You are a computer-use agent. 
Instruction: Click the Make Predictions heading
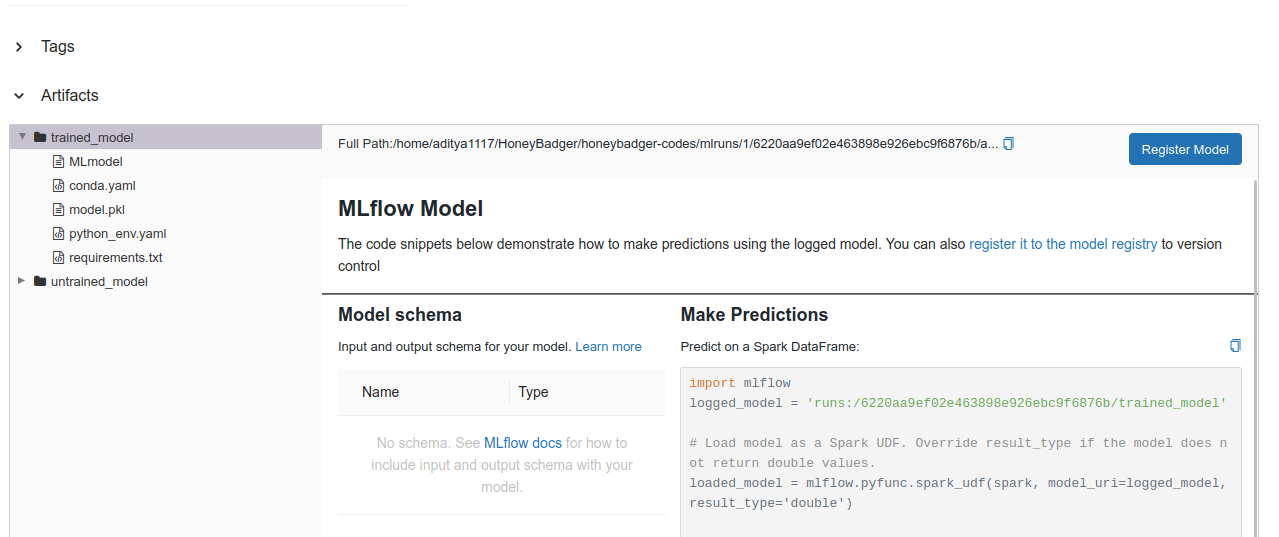point(755,315)
